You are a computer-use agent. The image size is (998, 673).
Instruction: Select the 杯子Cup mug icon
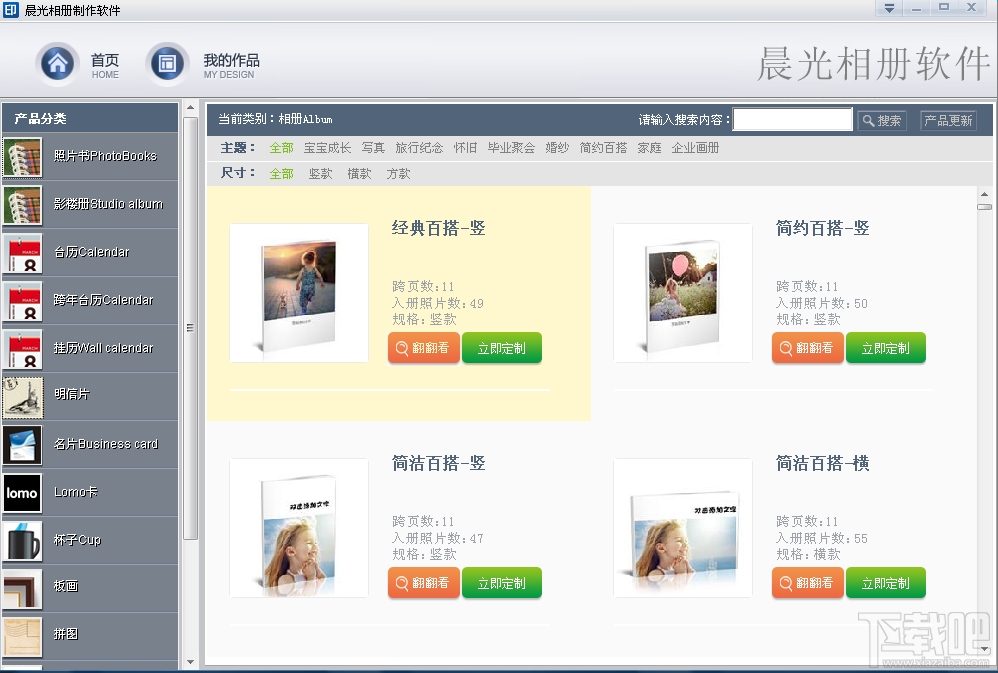(x=22, y=541)
